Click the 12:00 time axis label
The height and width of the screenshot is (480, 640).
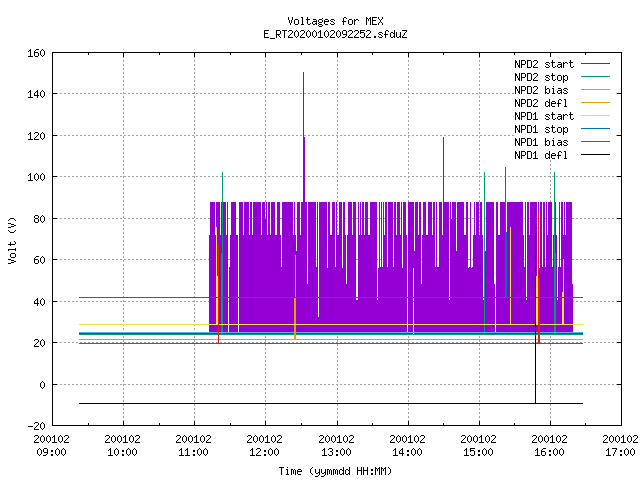coord(264,452)
